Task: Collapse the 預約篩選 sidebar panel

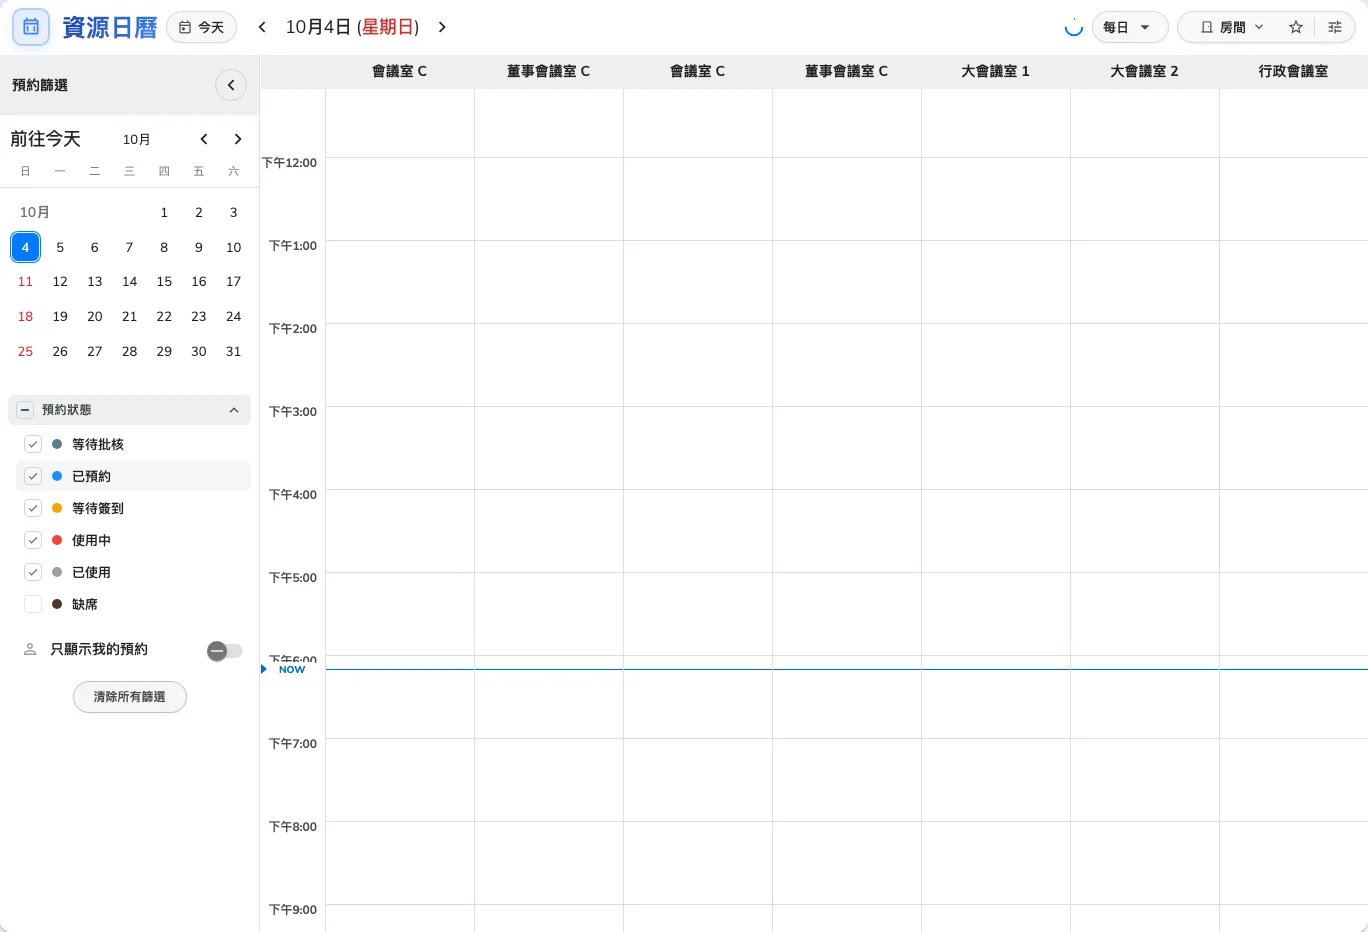Action: tap(231, 85)
